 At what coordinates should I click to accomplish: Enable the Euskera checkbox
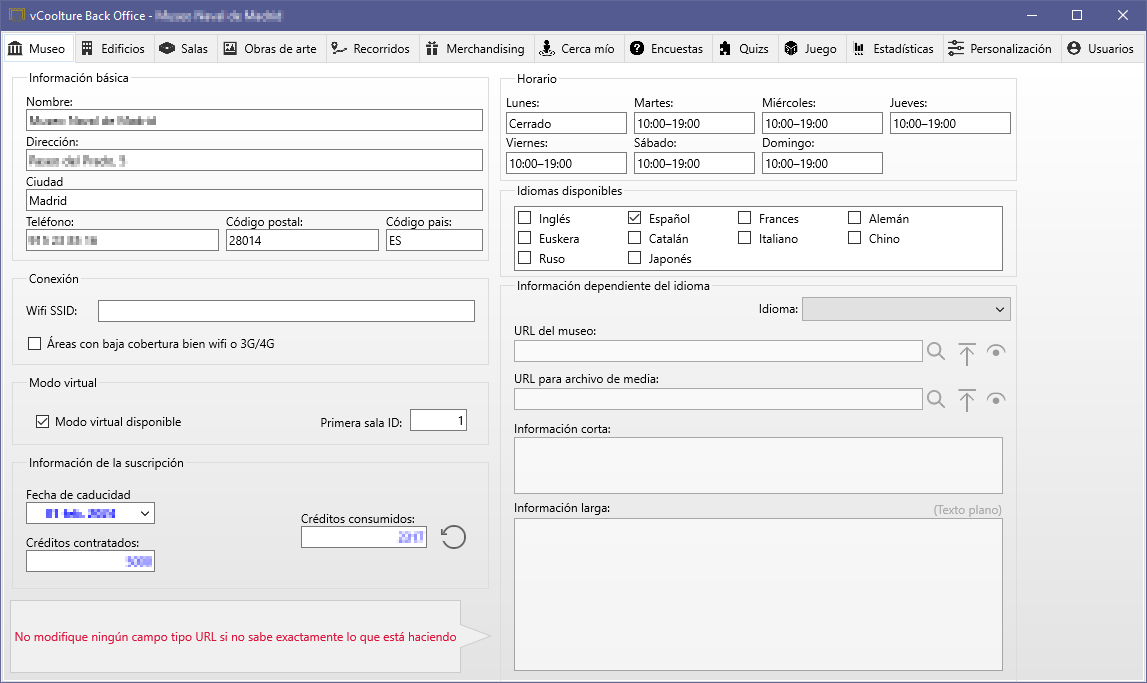click(x=524, y=238)
